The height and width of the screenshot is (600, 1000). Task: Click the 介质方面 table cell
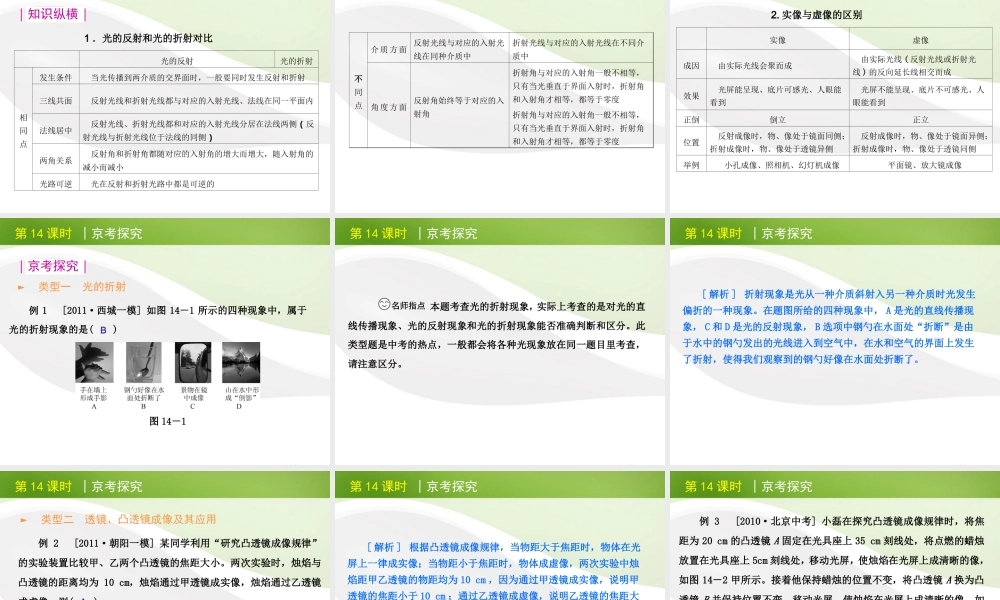(389, 48)
